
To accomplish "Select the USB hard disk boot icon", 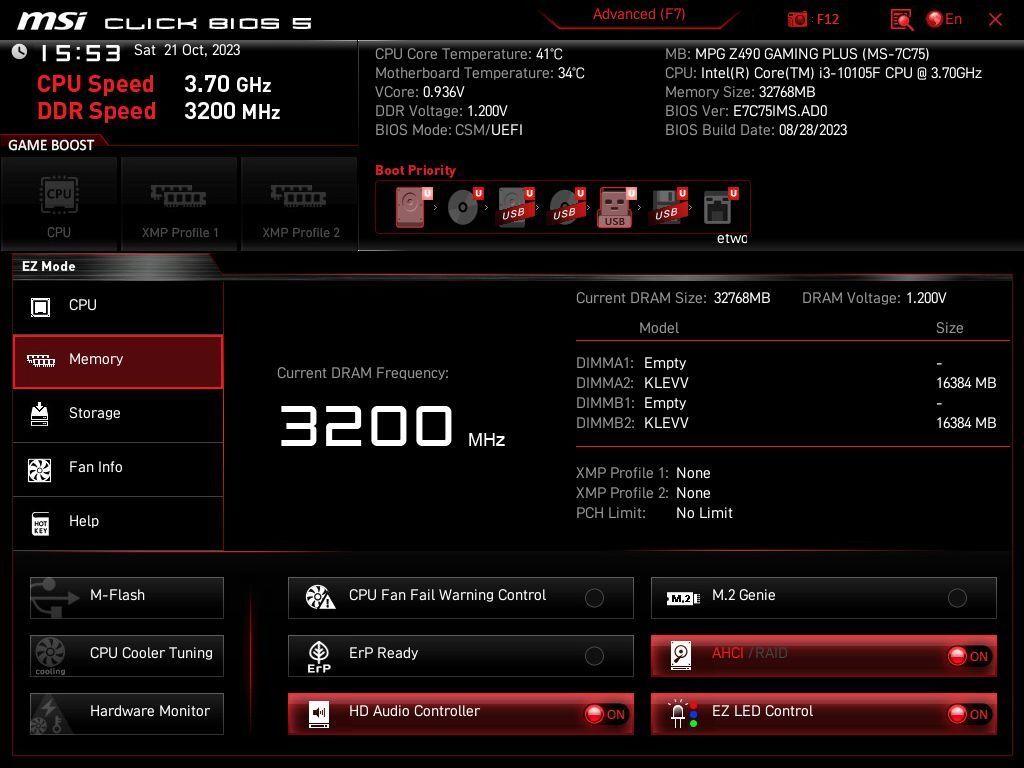I will tap(516, 207).
